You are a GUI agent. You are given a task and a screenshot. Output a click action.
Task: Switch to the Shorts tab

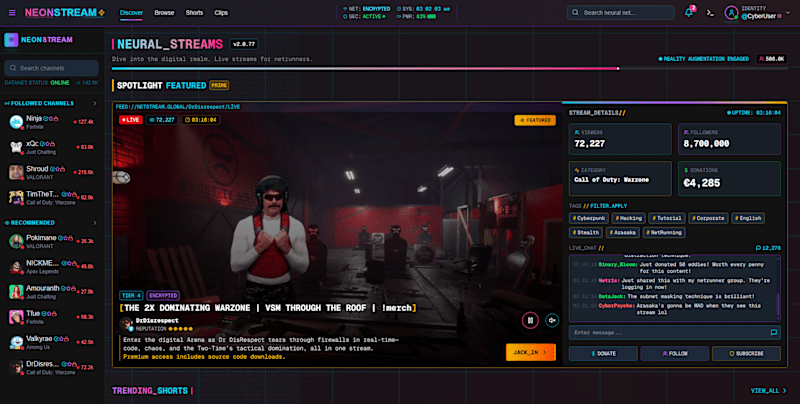[194, 13]
